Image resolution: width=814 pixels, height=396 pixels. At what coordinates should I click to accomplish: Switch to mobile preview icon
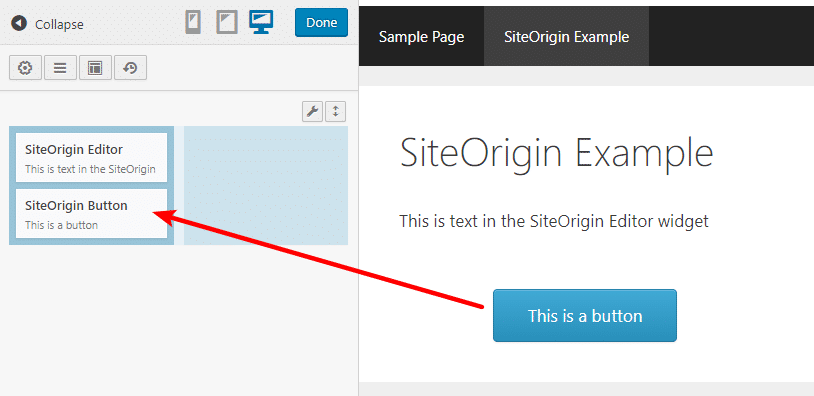[193, 23]
